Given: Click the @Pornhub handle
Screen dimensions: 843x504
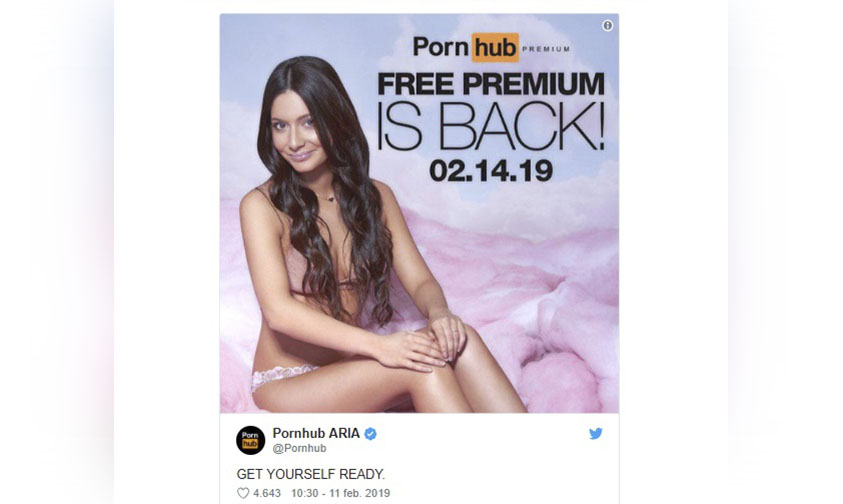Looking at the screenshot, I should coord(299,448).
